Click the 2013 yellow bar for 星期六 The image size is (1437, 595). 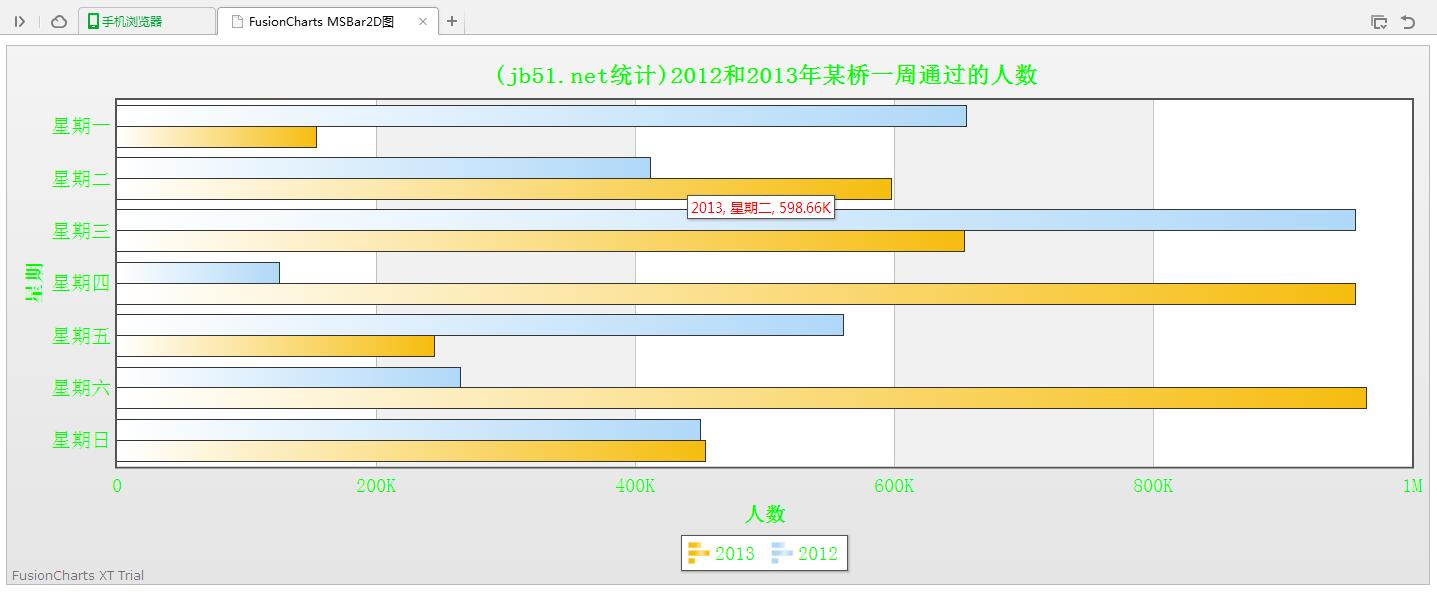(741, 398)
